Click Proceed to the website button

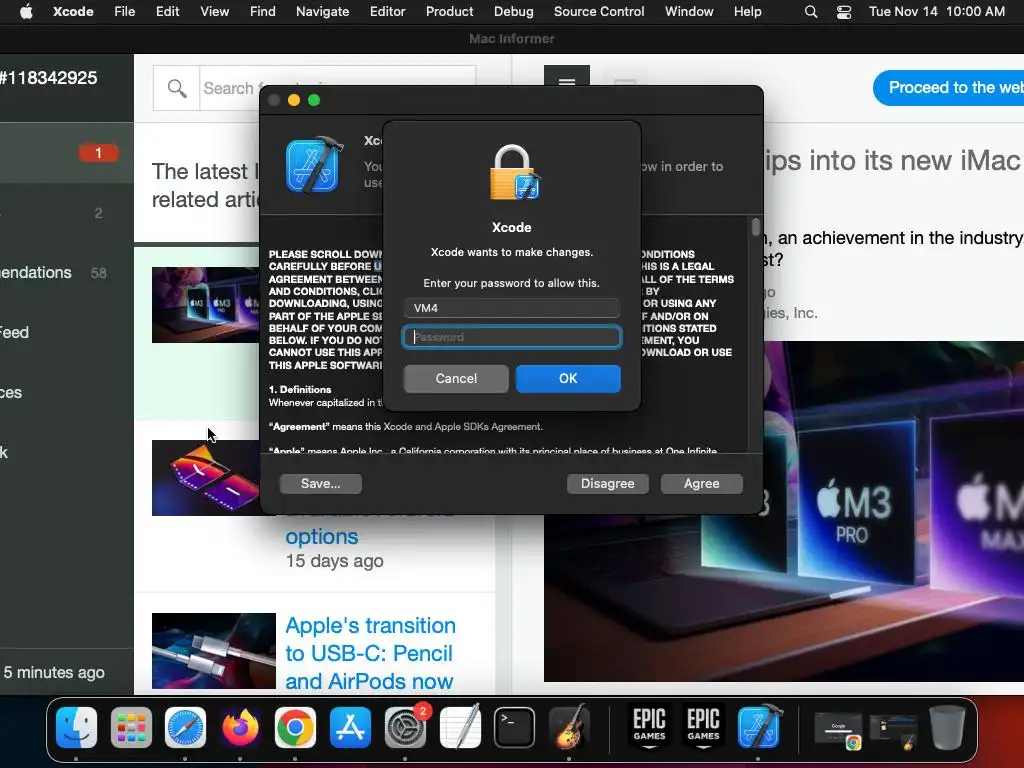click(x=949, y=88)
